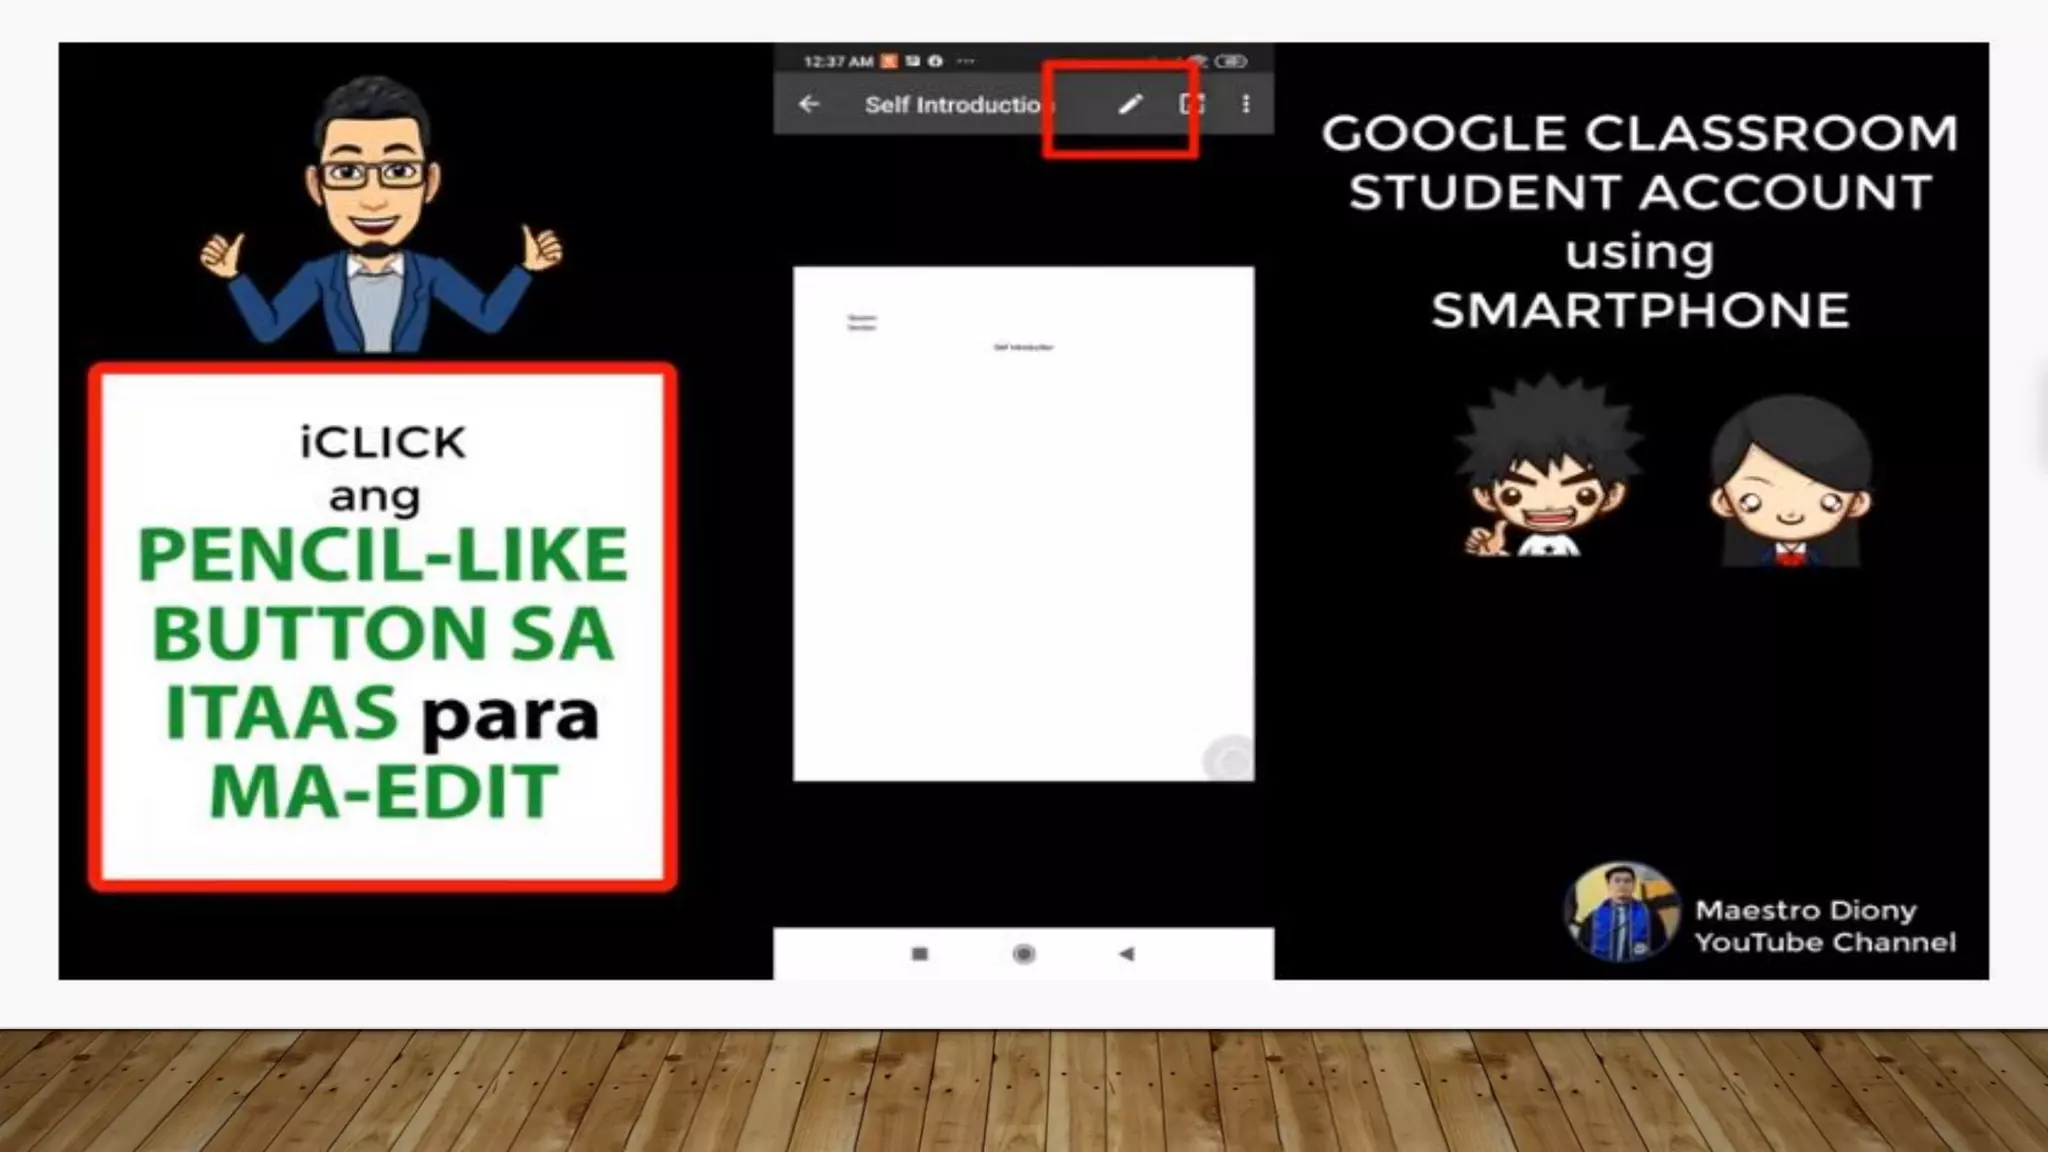Viewport: 2048px width, 1152px height.
Task: Click the iCLICK text
Action: [382, 442]
